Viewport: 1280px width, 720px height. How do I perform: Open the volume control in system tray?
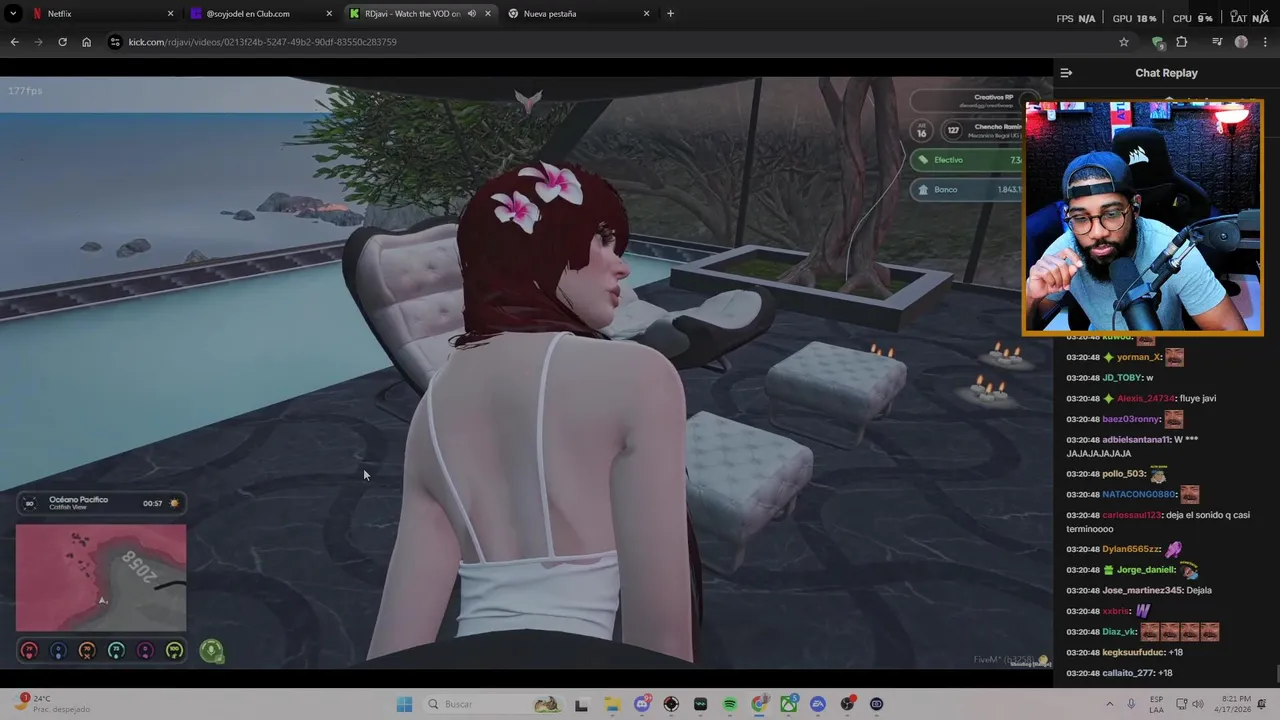point(1198,704)
